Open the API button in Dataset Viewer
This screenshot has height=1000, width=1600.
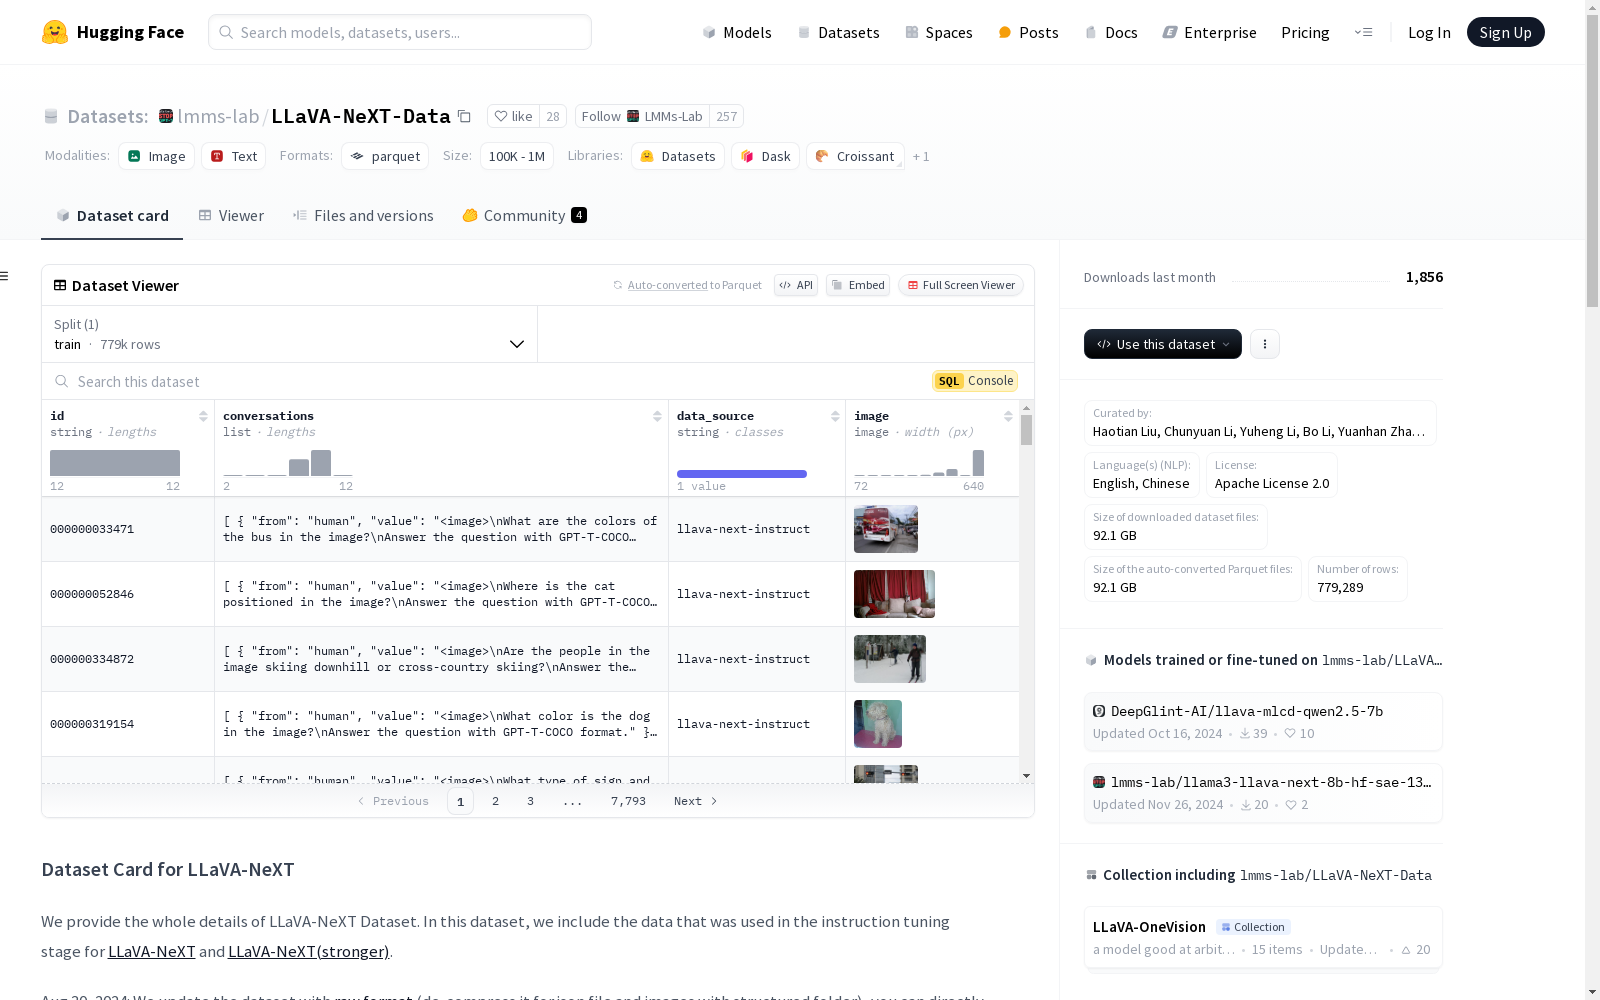(796, 285)
